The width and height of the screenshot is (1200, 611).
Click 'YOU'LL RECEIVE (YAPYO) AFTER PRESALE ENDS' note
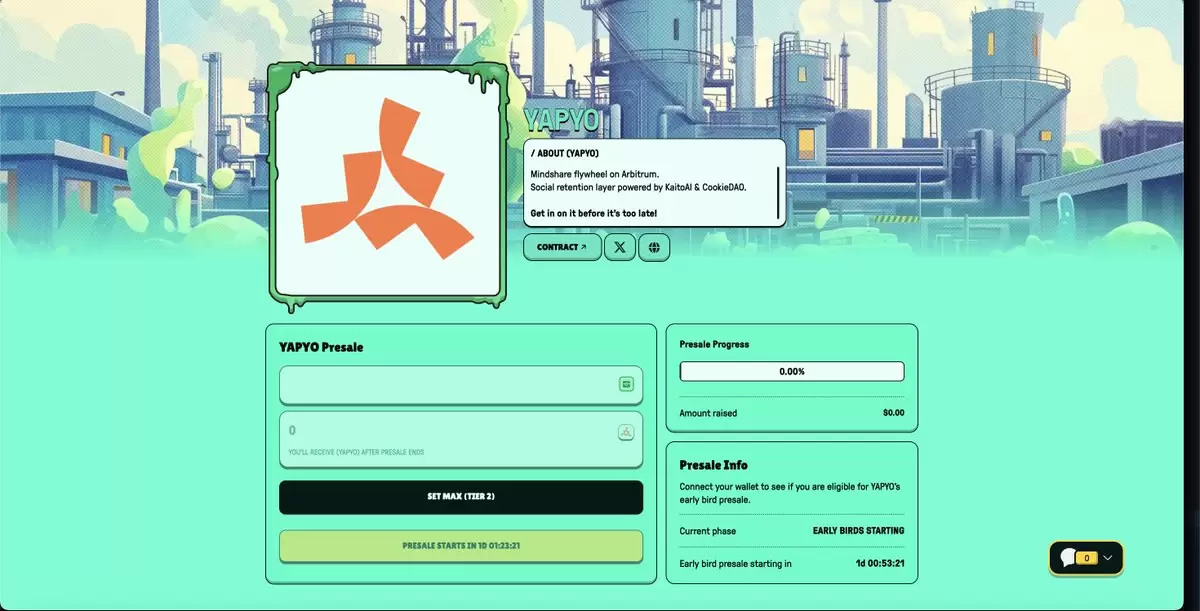coord(356,452)
